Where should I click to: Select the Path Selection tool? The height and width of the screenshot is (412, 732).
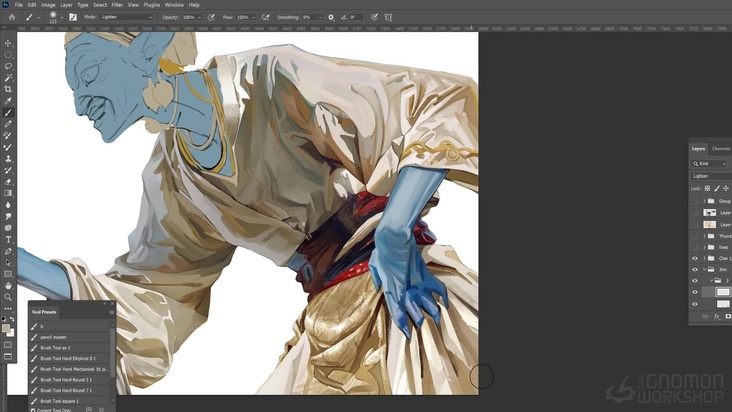(x=8, y=263)
